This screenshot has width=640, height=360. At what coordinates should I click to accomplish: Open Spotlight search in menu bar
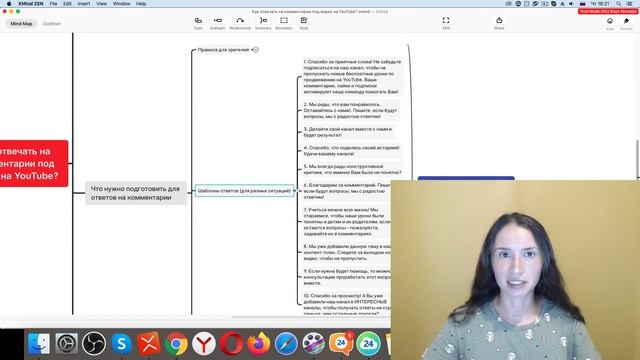(x=619, y=4)
